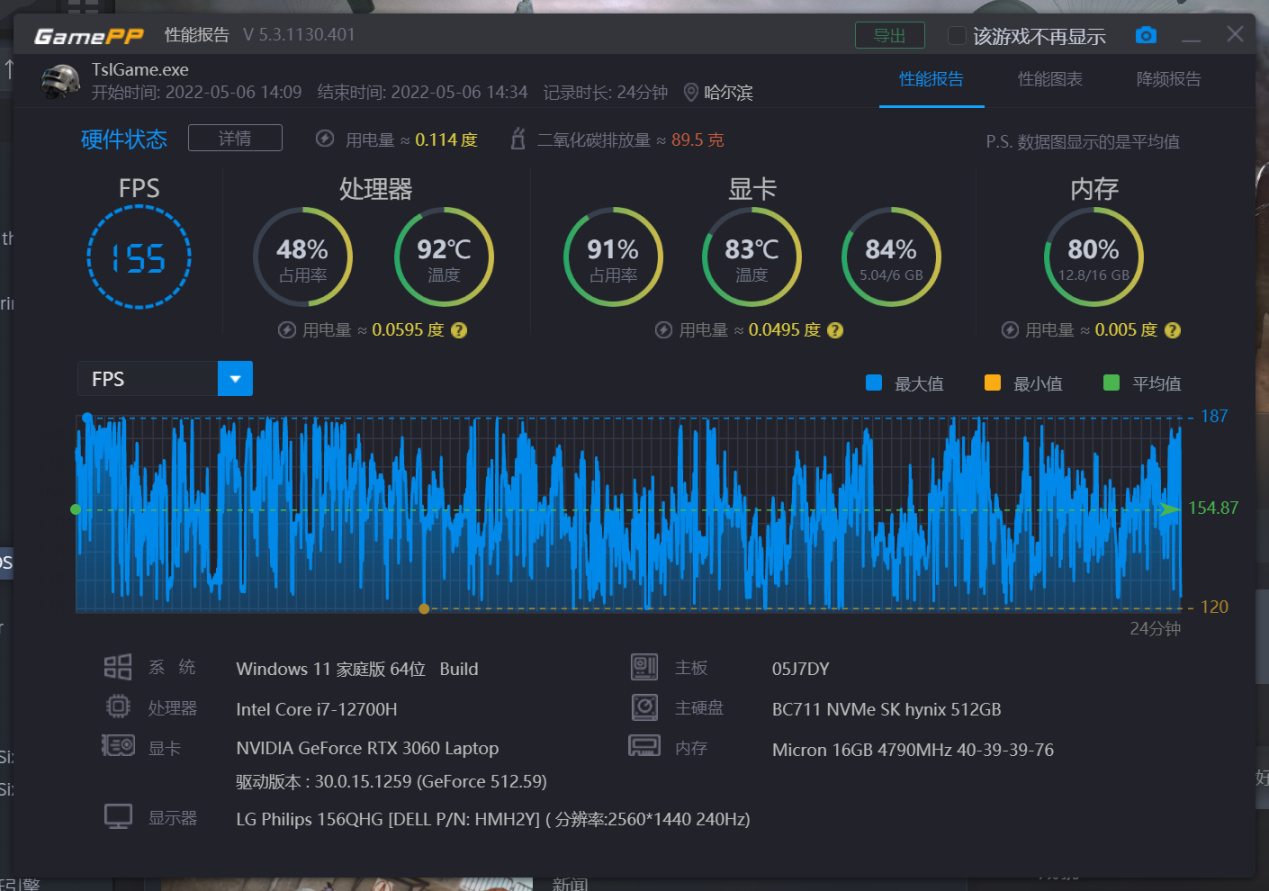Check the 该游戏不再显示 checkbox

[x=955, y=34]
